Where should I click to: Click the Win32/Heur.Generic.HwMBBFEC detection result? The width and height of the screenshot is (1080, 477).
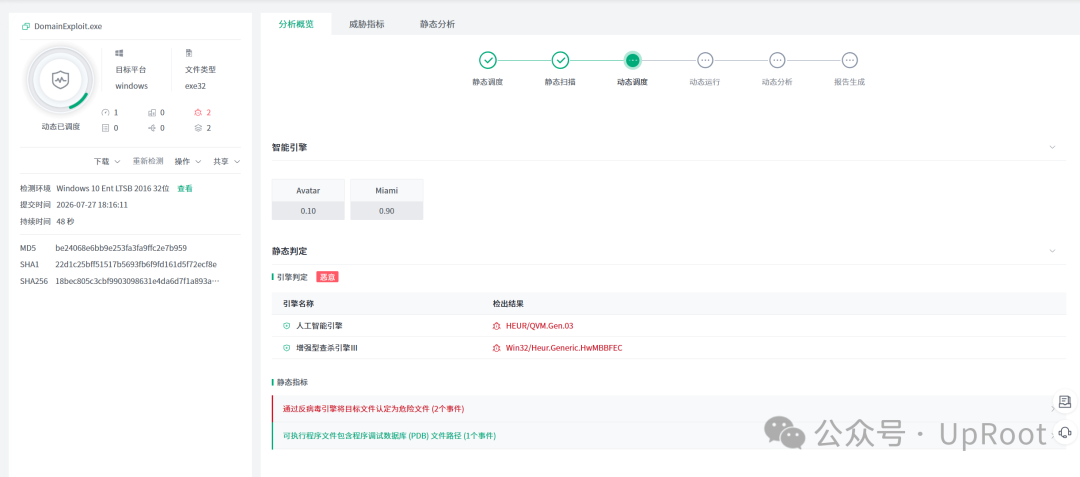564,348
